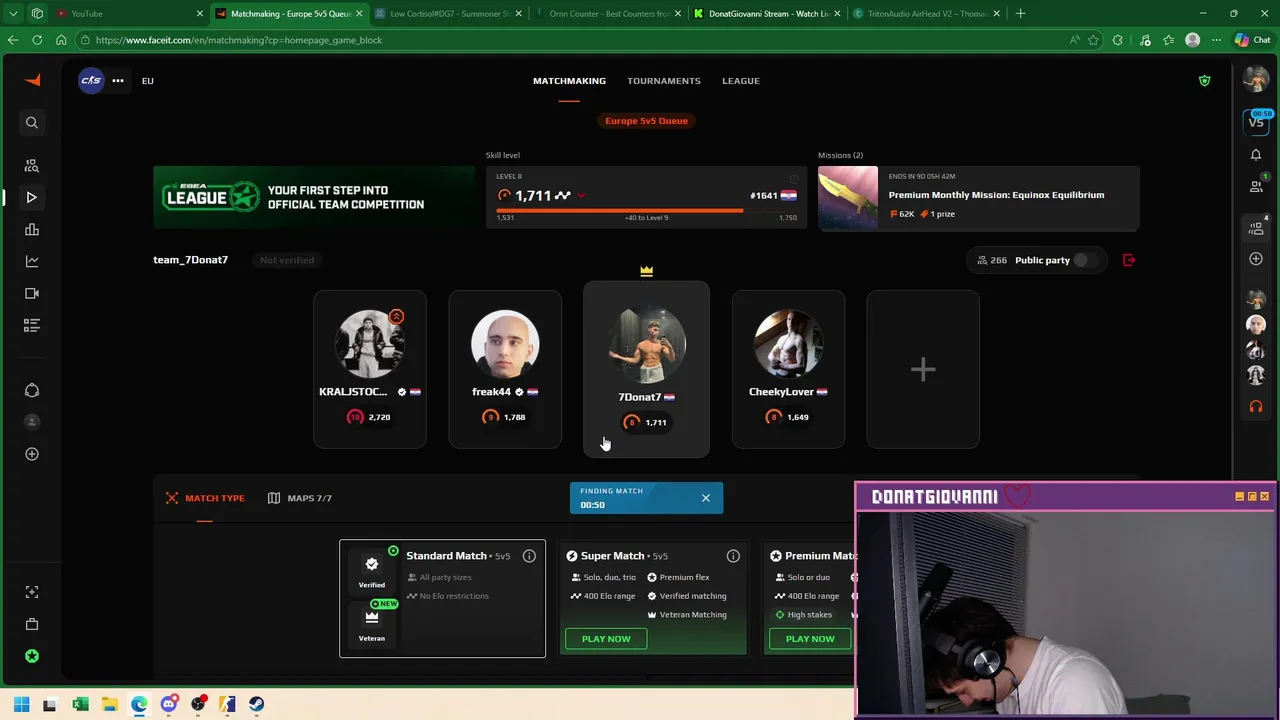The height and width of the screenshot is (720, 1280).
Task: Open the stats line-graph sidebar icon
Action: point(32,261)
